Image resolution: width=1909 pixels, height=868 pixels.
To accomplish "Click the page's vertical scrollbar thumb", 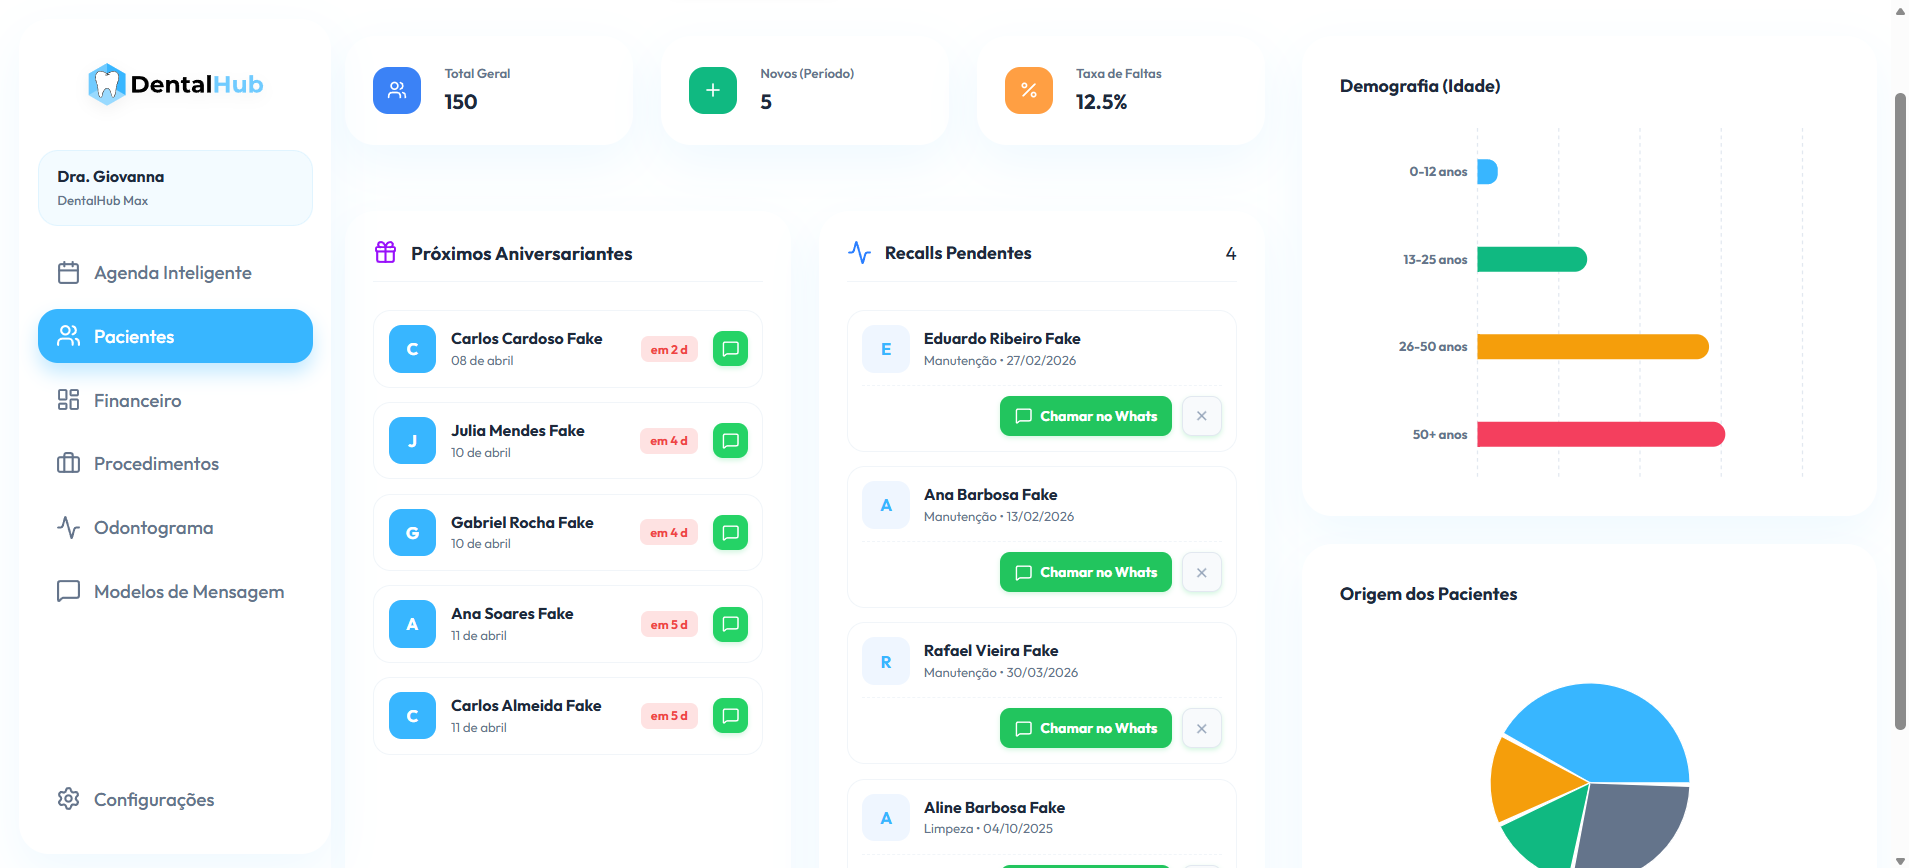I will point(1900,410).
